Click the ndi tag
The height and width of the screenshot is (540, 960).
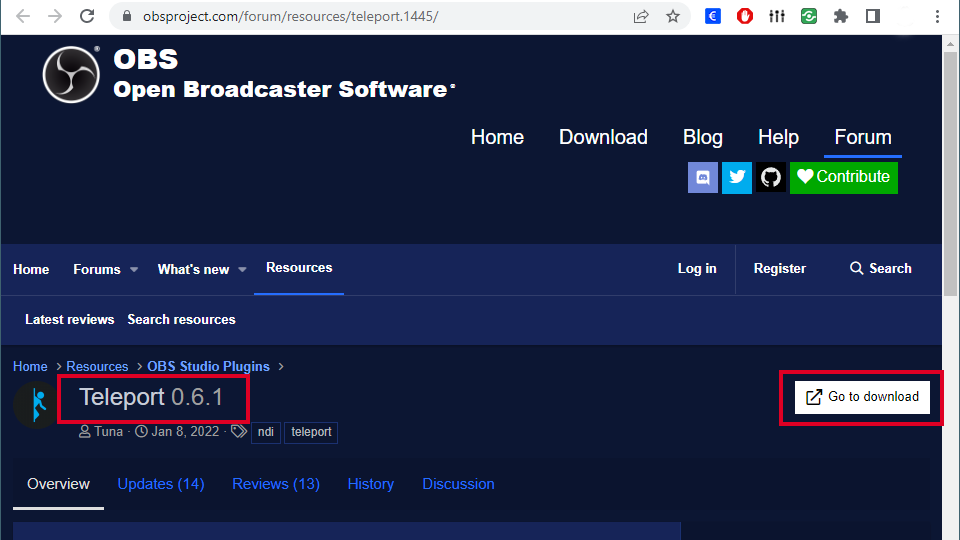click(266, 432)
